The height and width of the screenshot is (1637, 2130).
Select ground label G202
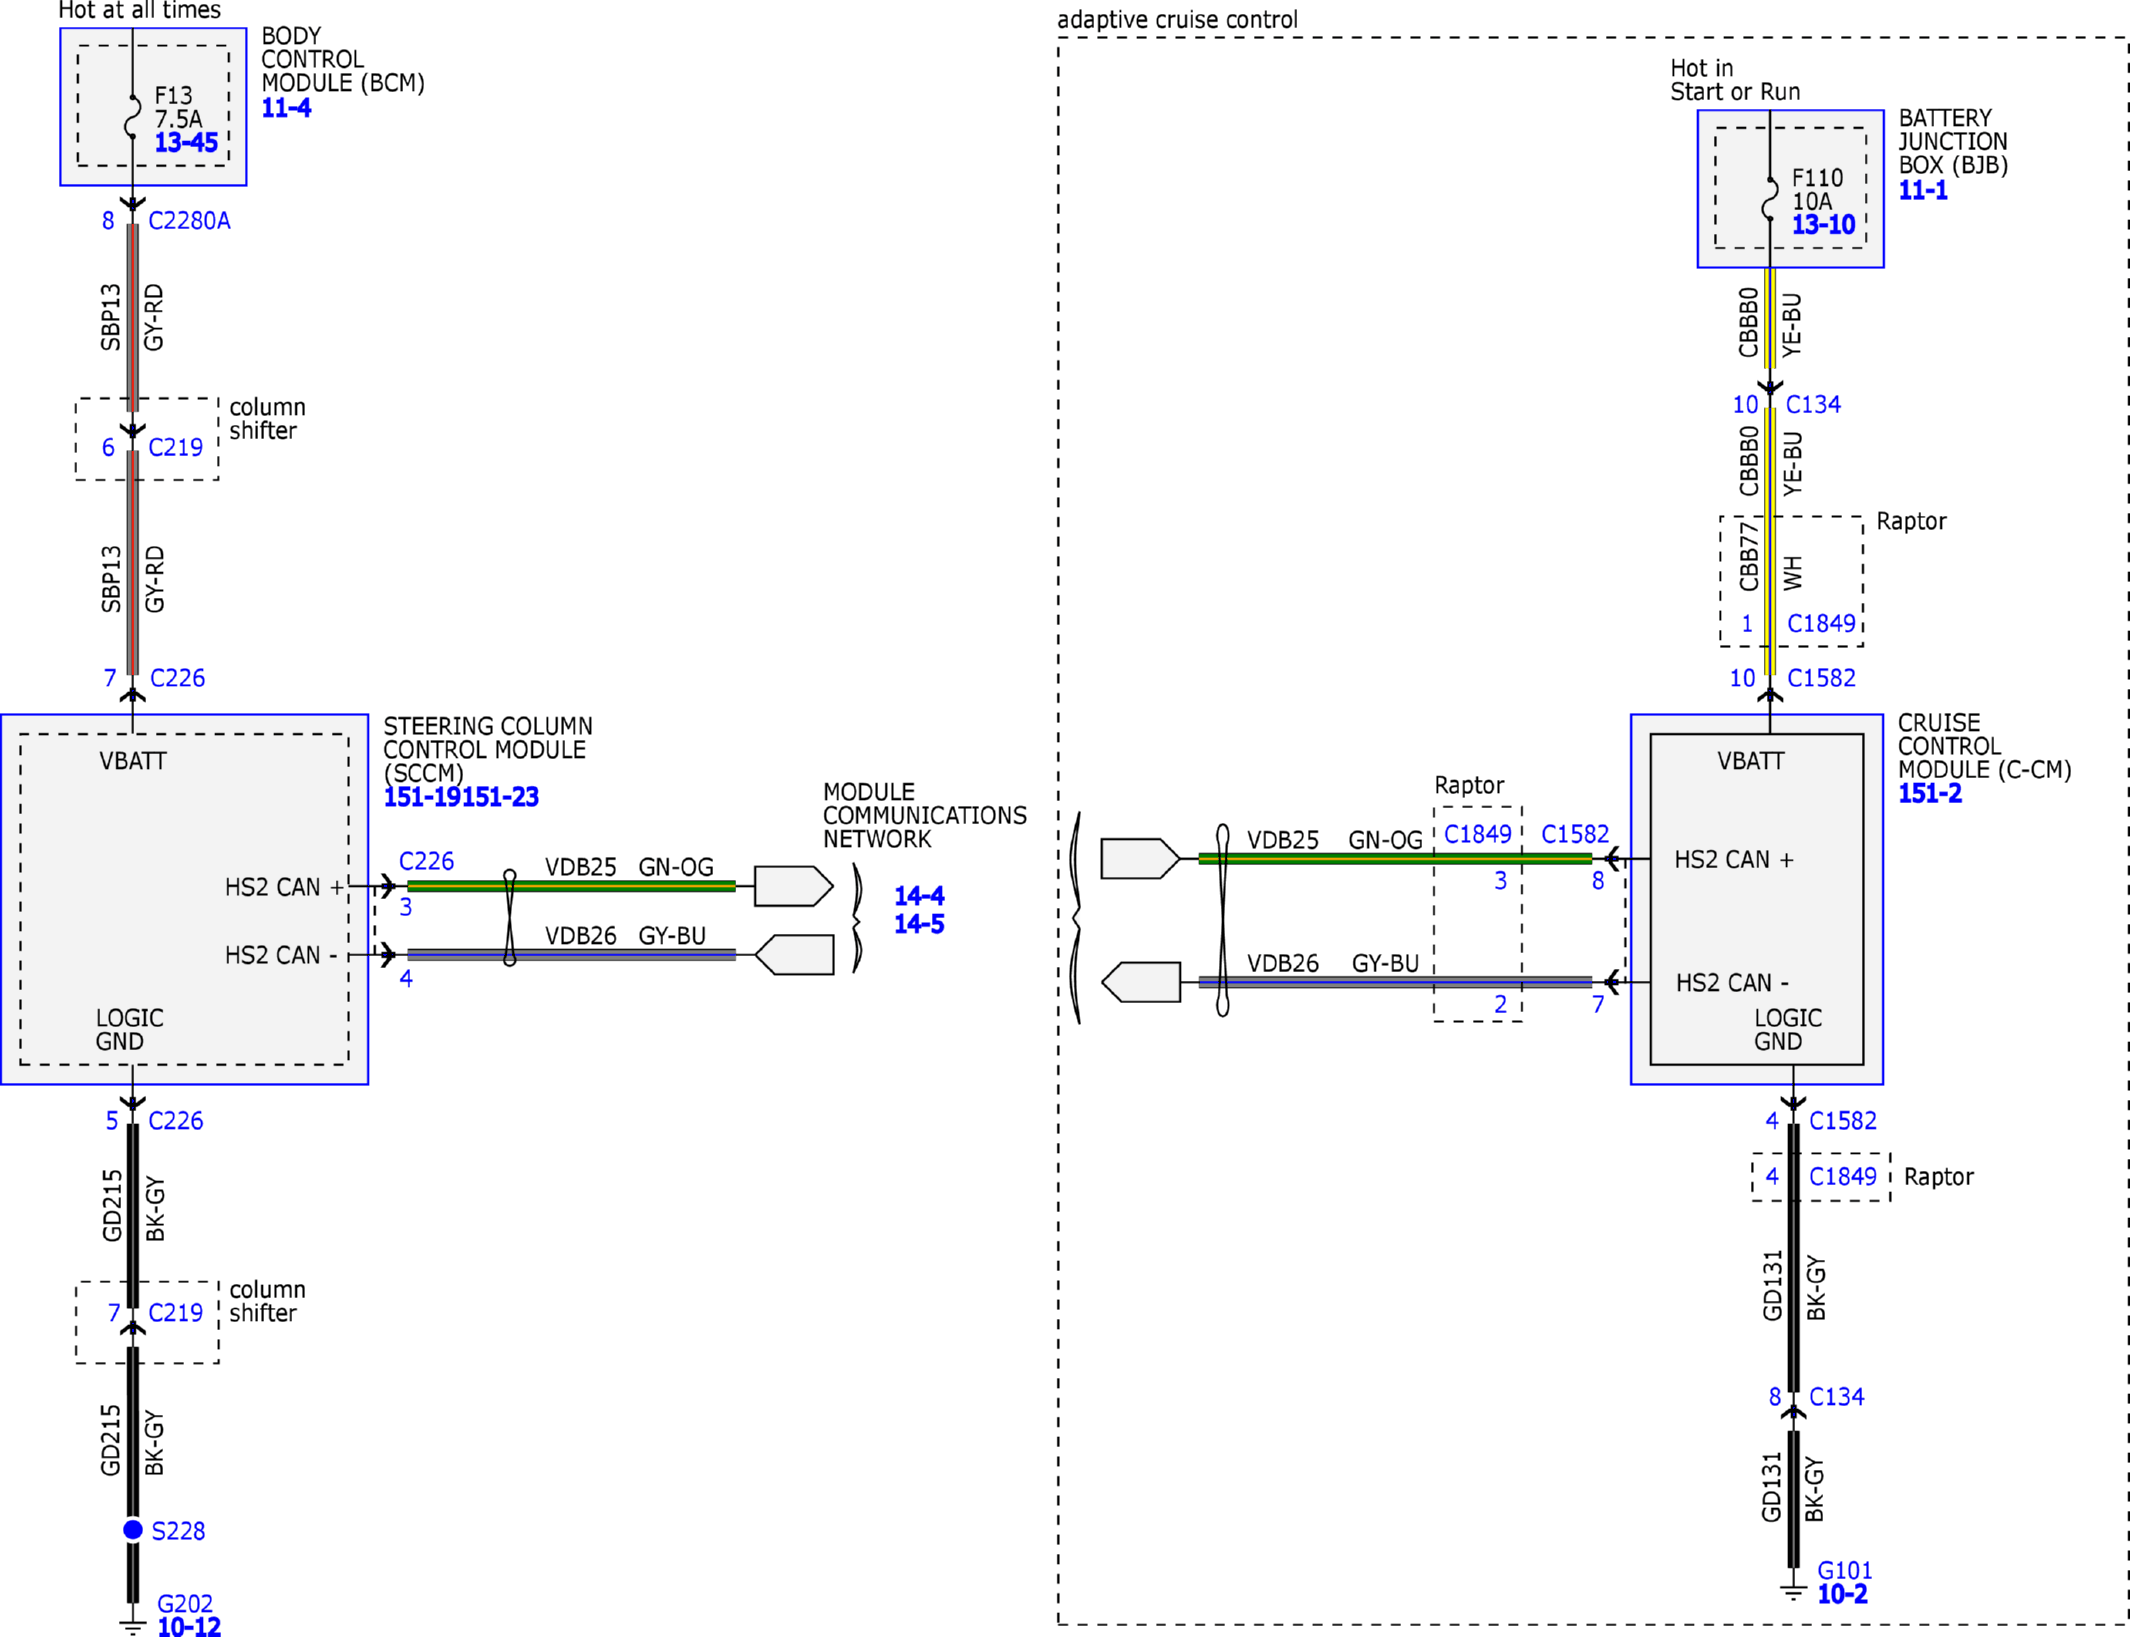click(x=185, y=1603)
